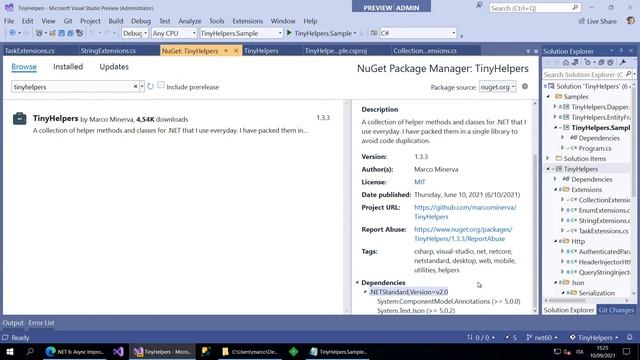Open the feedback icon beside the search box
This screenshot has width=640, height=360.
point(479,5)
